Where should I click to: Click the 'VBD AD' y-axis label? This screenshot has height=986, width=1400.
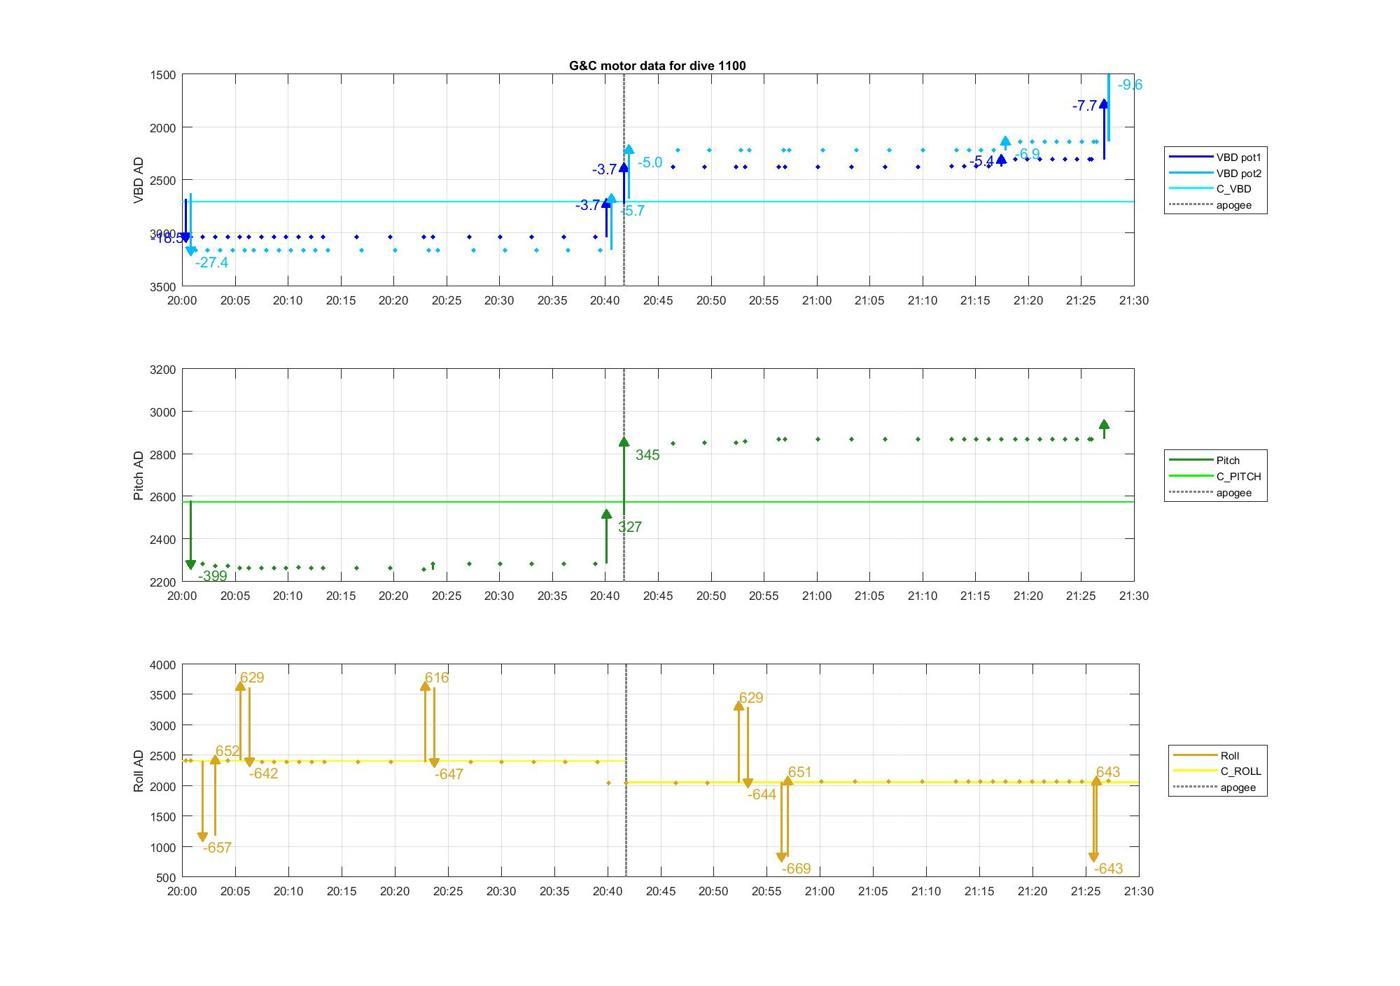(x=139, y=181)
